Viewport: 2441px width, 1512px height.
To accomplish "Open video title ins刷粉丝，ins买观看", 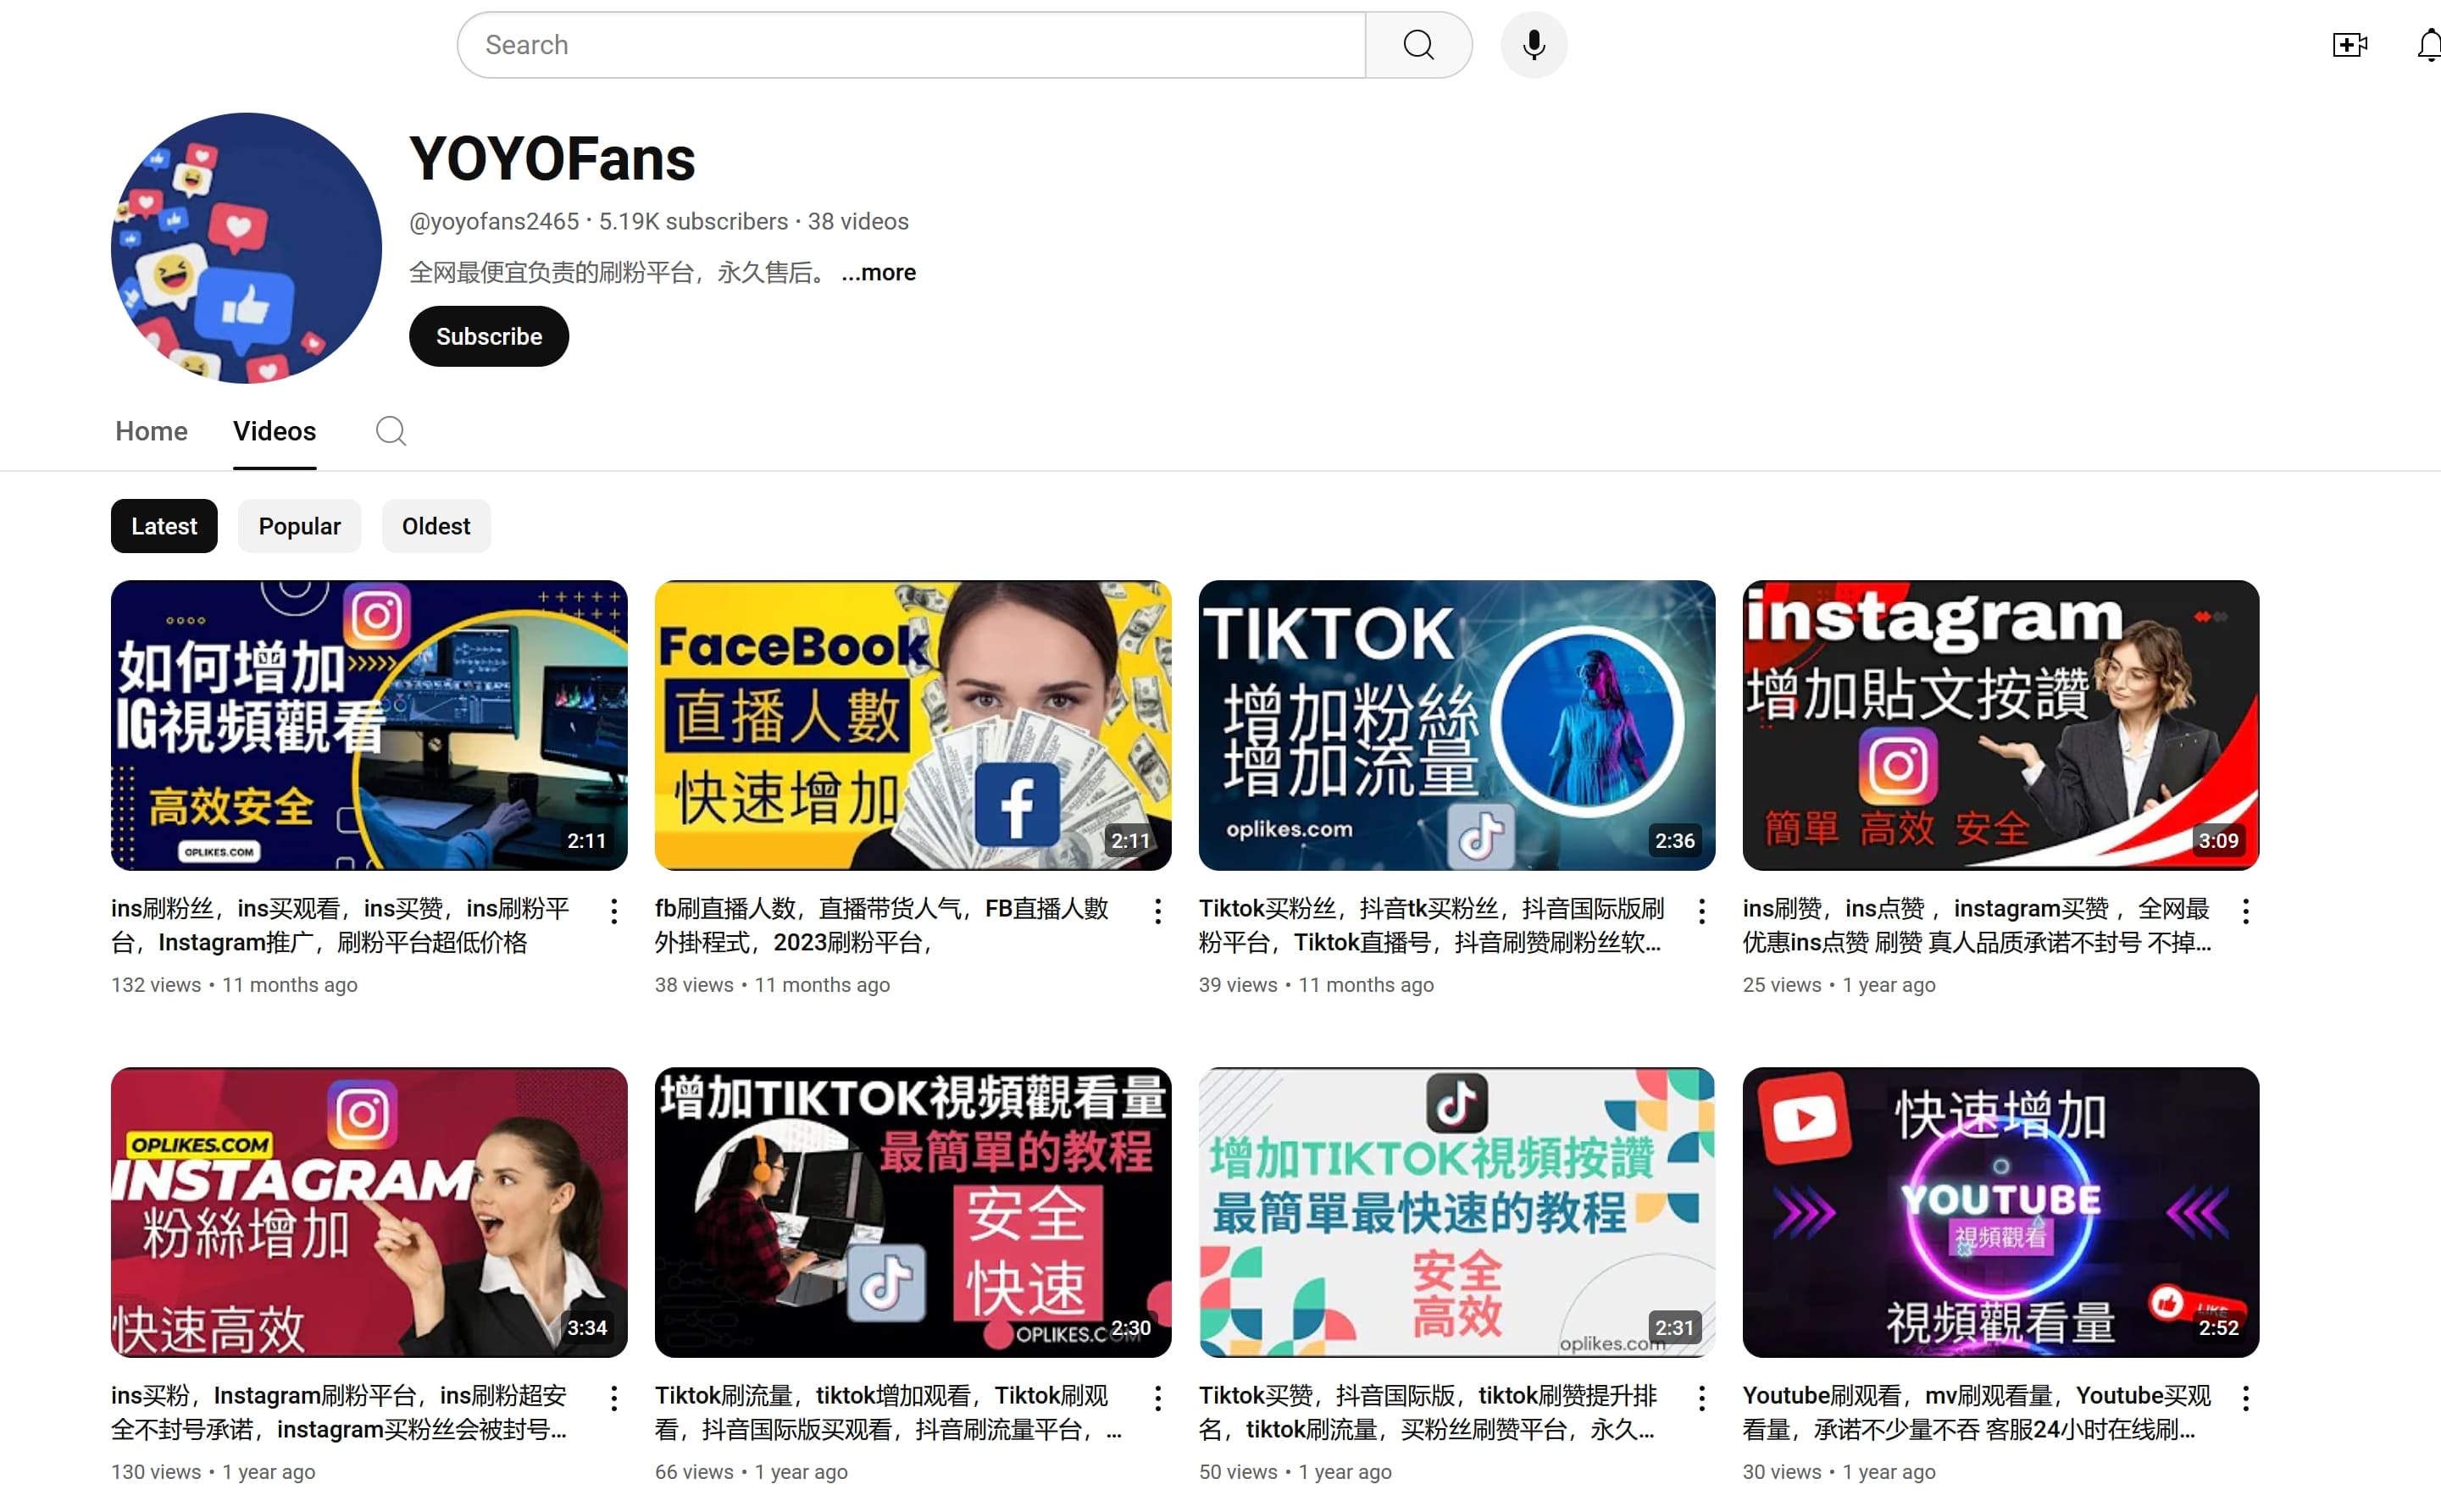I will [x=340, y=925].
